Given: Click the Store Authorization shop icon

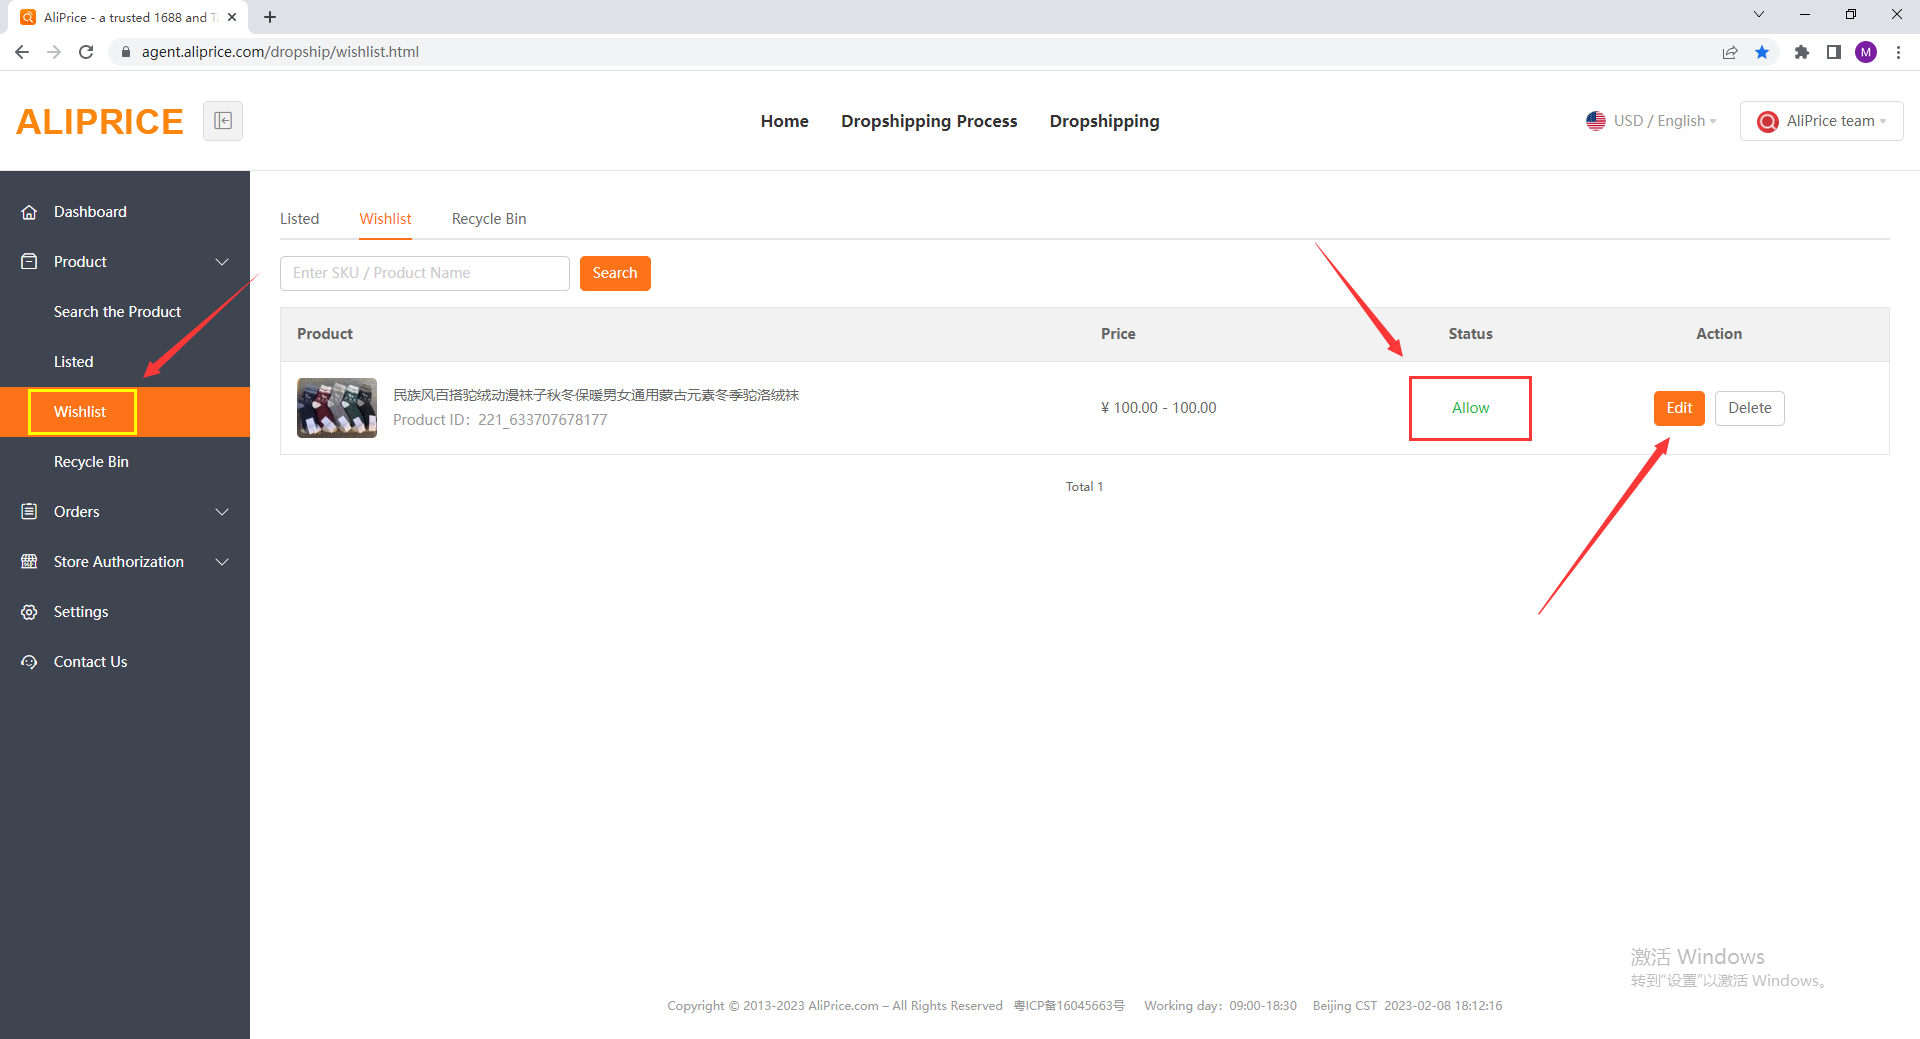Looking at the screenshot, I should 29,562.
